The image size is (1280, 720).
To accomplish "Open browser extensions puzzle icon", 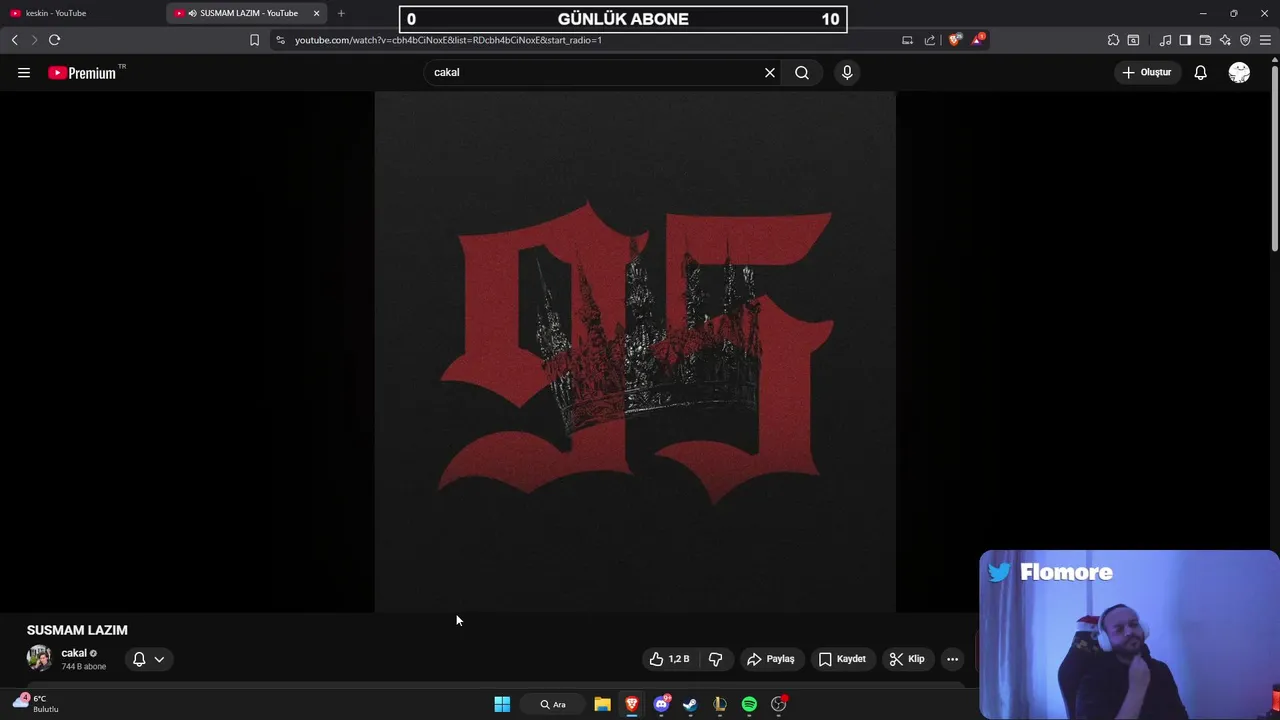I will (1113, 40).
